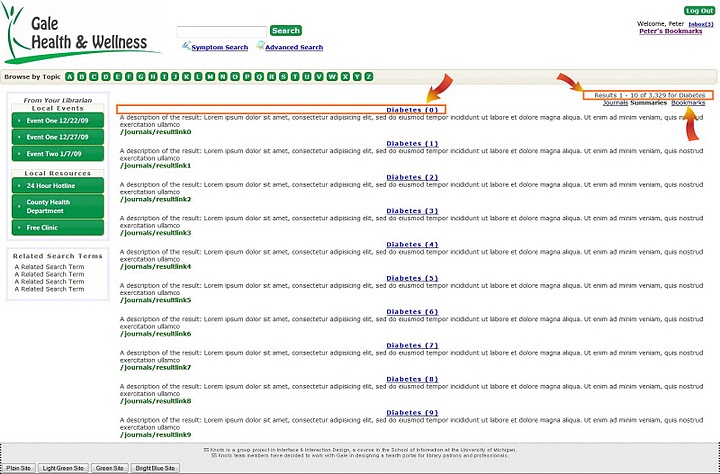Switch to the Bookmarks results tab
Image resolution: width=720 pixels, height=474 pixels.
click(x=688, y=103)
